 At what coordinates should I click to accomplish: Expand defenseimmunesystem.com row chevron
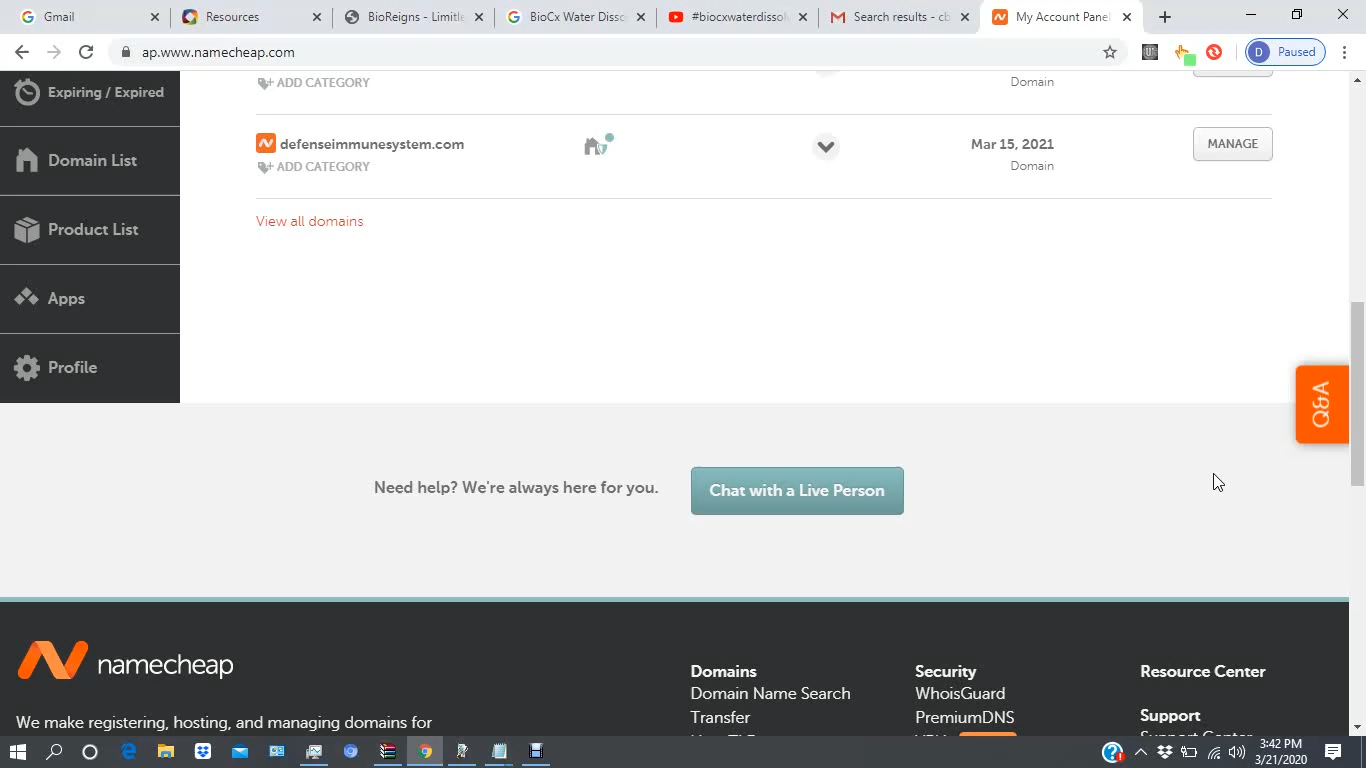(825, 146)
